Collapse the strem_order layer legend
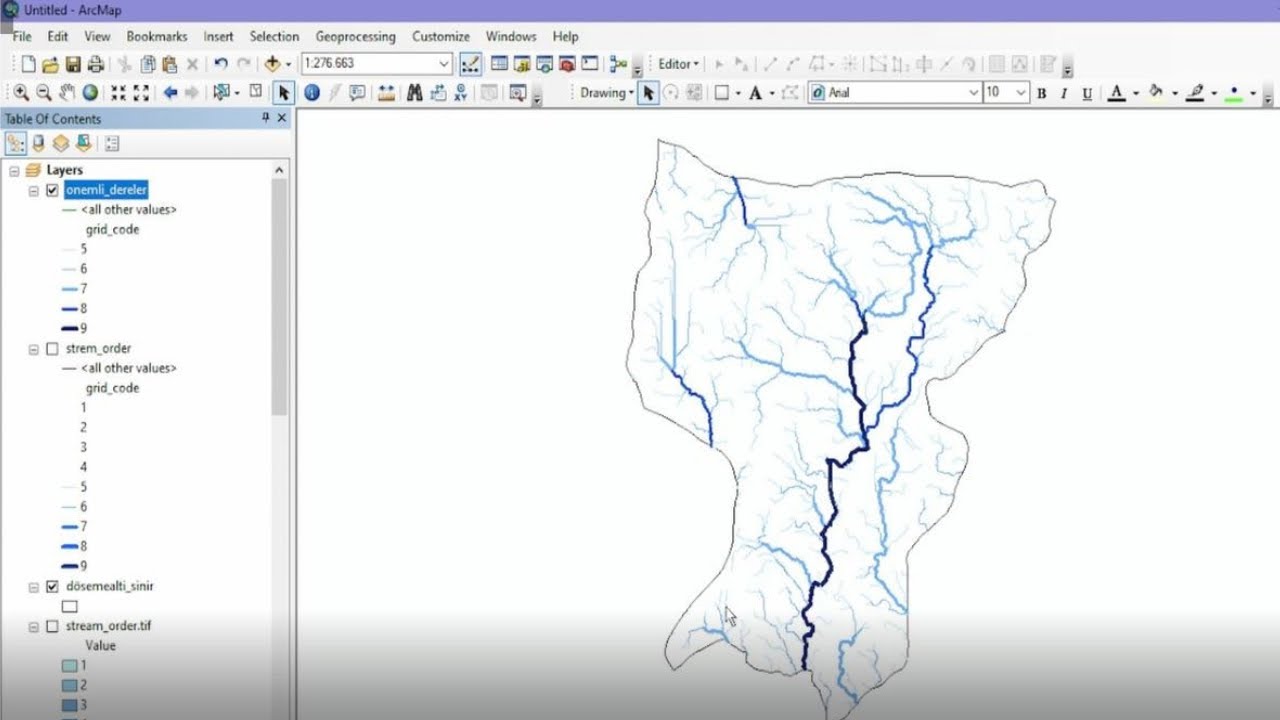The width and height of the screenshot is (1280, 720). 34,349
